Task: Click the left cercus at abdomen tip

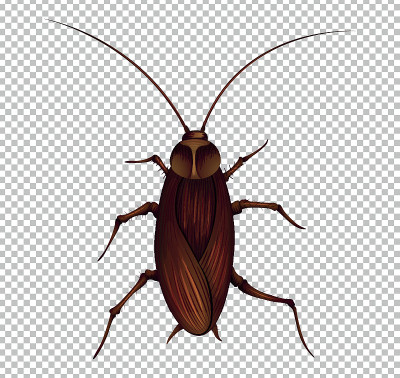Action: tap(174, 333)
